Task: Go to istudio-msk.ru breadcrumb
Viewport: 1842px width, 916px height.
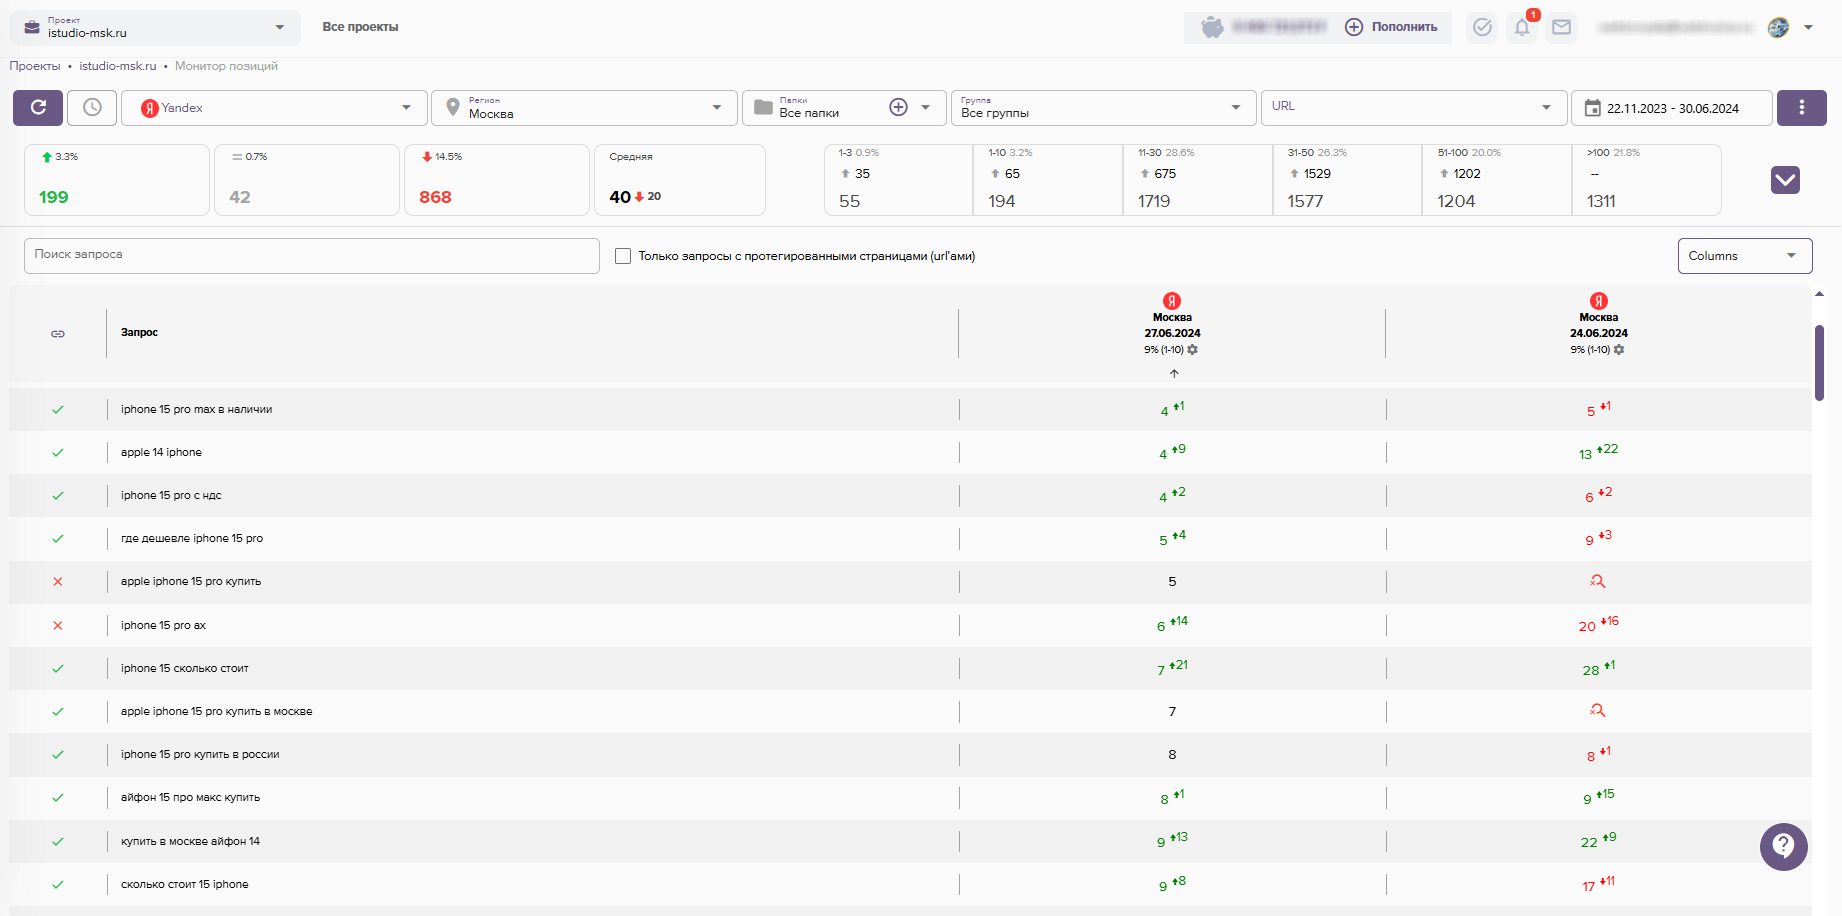Action: click(x=118, y=66)
